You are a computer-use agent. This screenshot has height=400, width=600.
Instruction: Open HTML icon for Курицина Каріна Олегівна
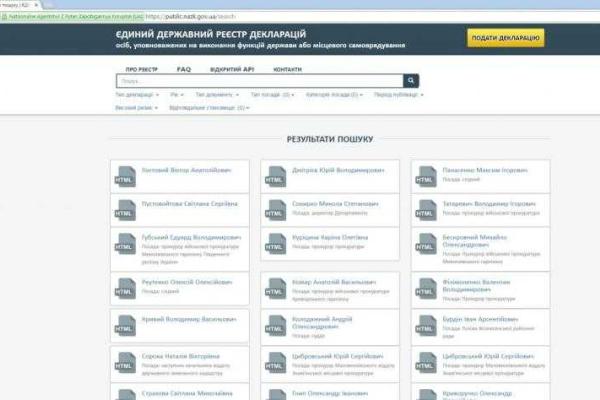pyautogui.click(x=276, y=244)
